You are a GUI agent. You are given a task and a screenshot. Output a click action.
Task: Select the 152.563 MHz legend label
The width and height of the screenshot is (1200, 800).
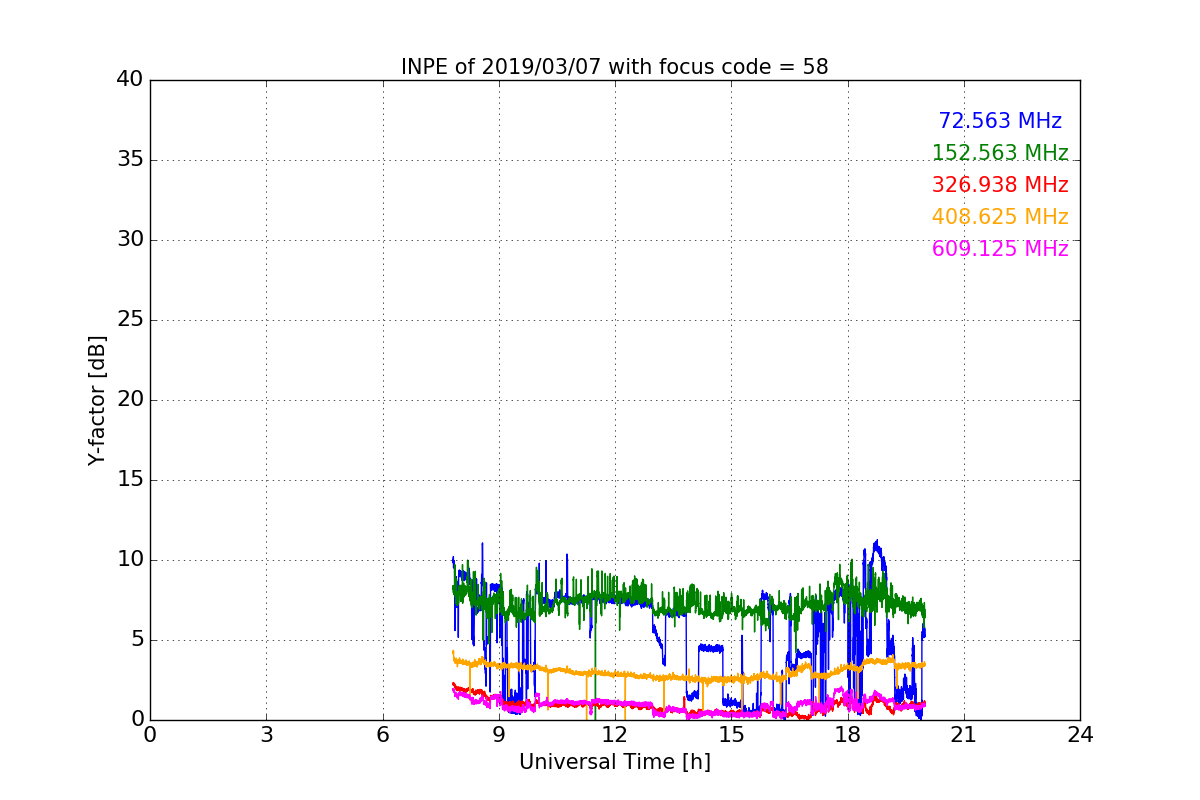point(1000,153)
